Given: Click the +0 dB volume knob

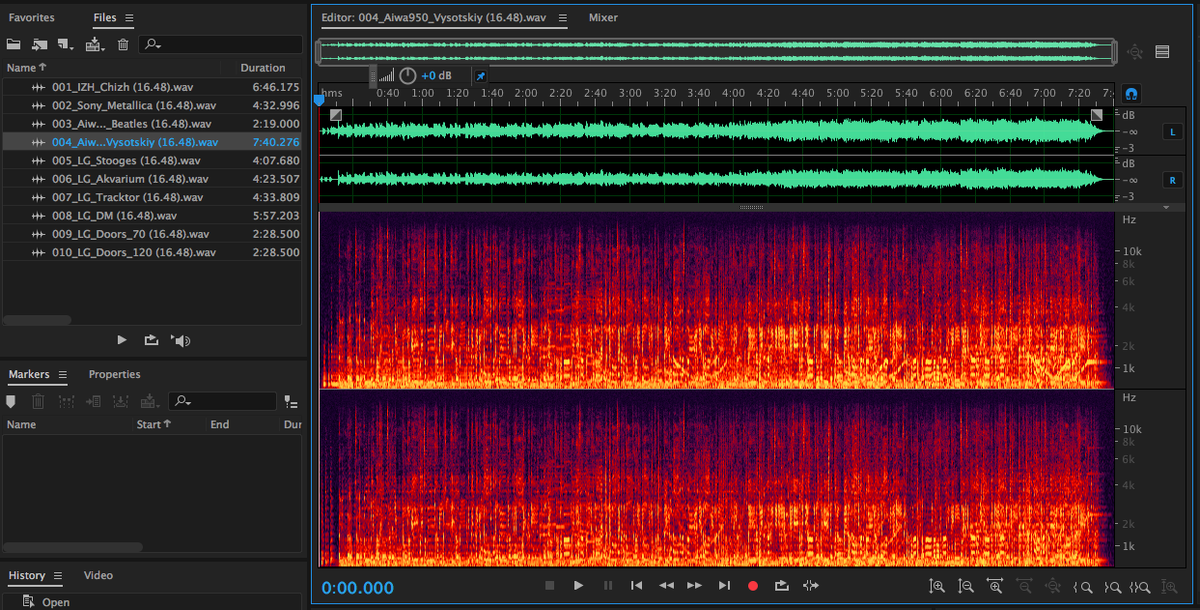Looking at the screenshot, I should coord(408,76).
